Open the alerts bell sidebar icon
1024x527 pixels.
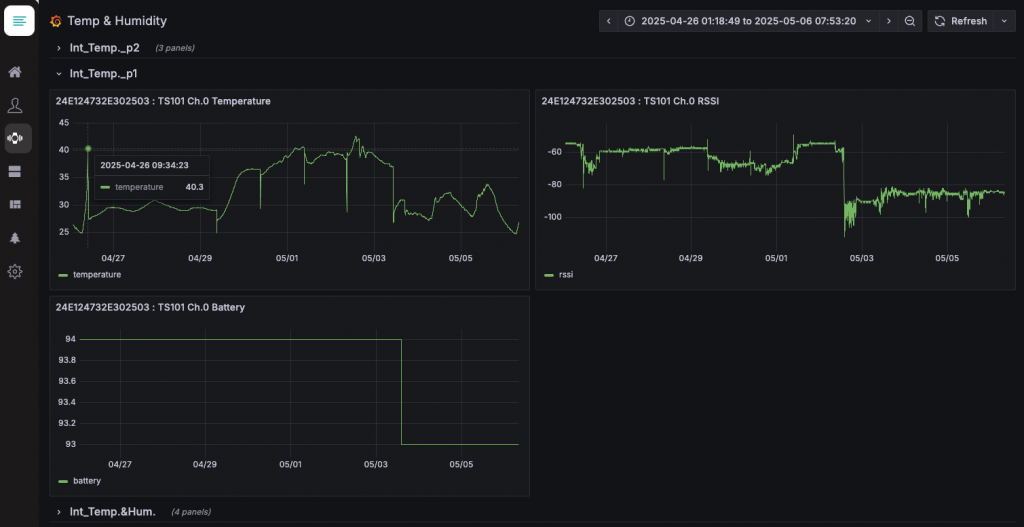click(15, 238)
